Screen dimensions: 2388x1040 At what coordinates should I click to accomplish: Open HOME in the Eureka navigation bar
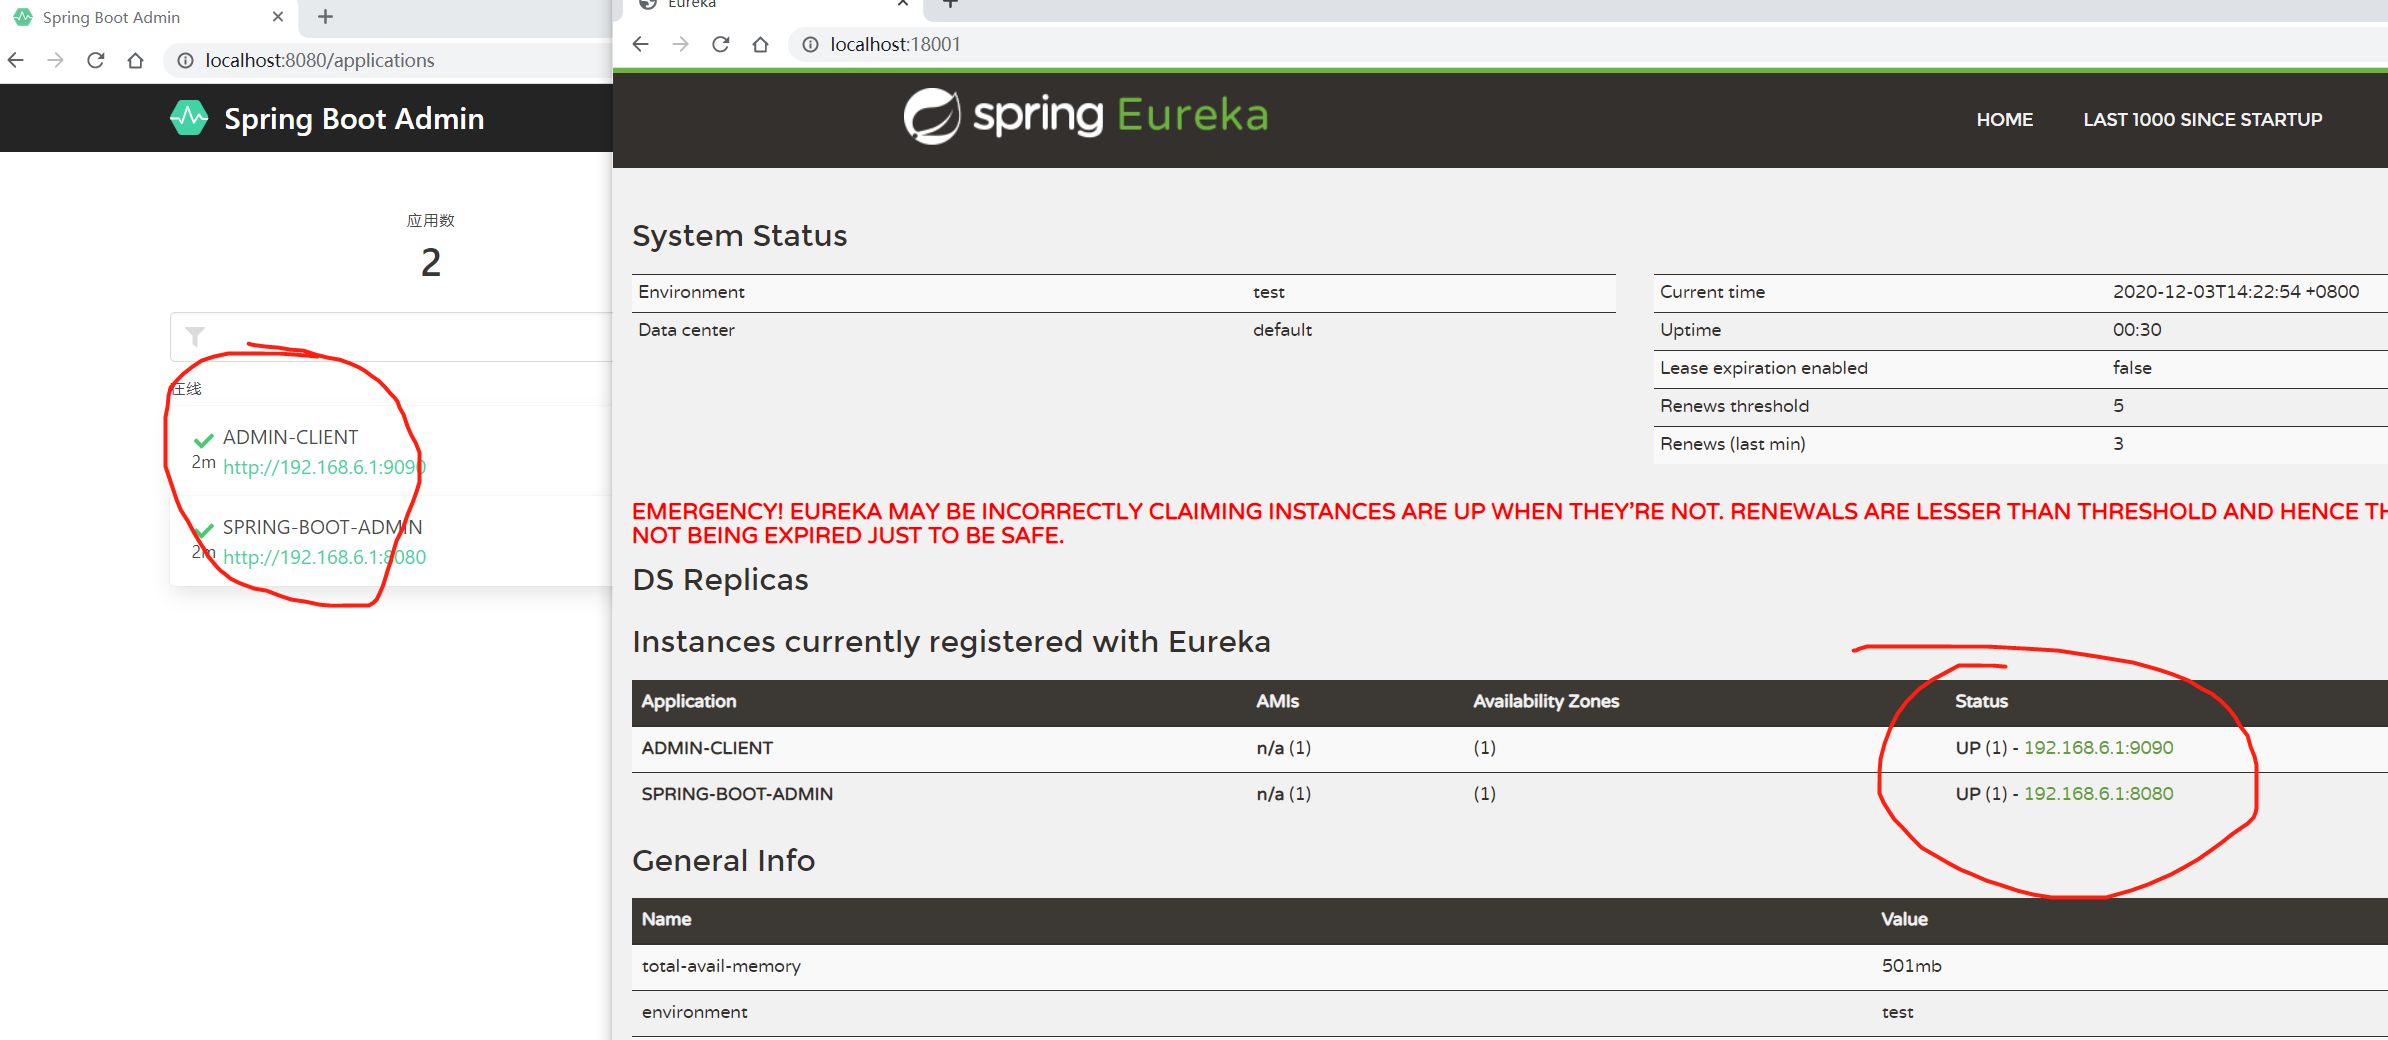coord(2004,118)
